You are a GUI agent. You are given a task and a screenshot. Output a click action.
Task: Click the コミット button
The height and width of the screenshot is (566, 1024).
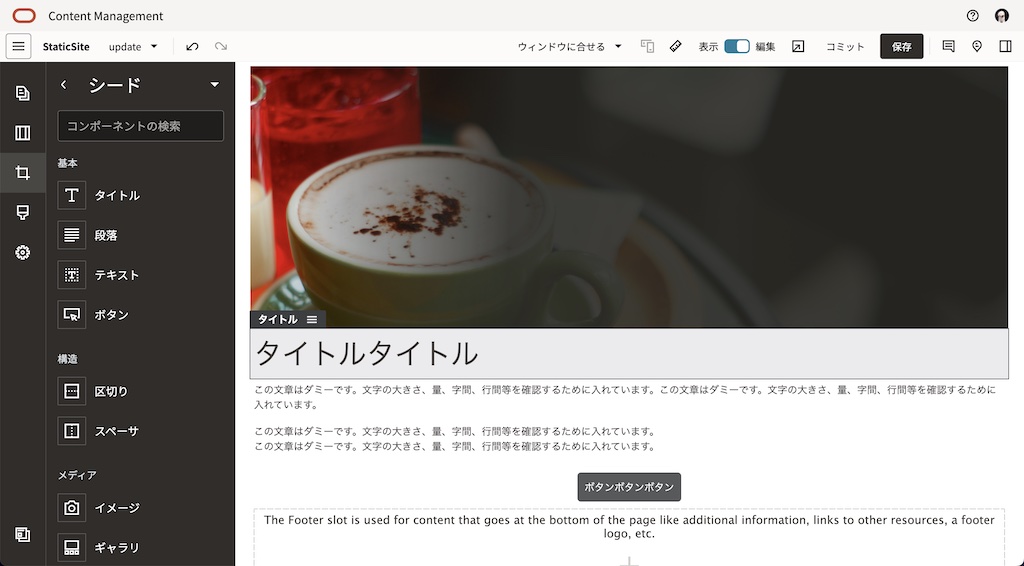pyautogui.click(x=845, y=47)
